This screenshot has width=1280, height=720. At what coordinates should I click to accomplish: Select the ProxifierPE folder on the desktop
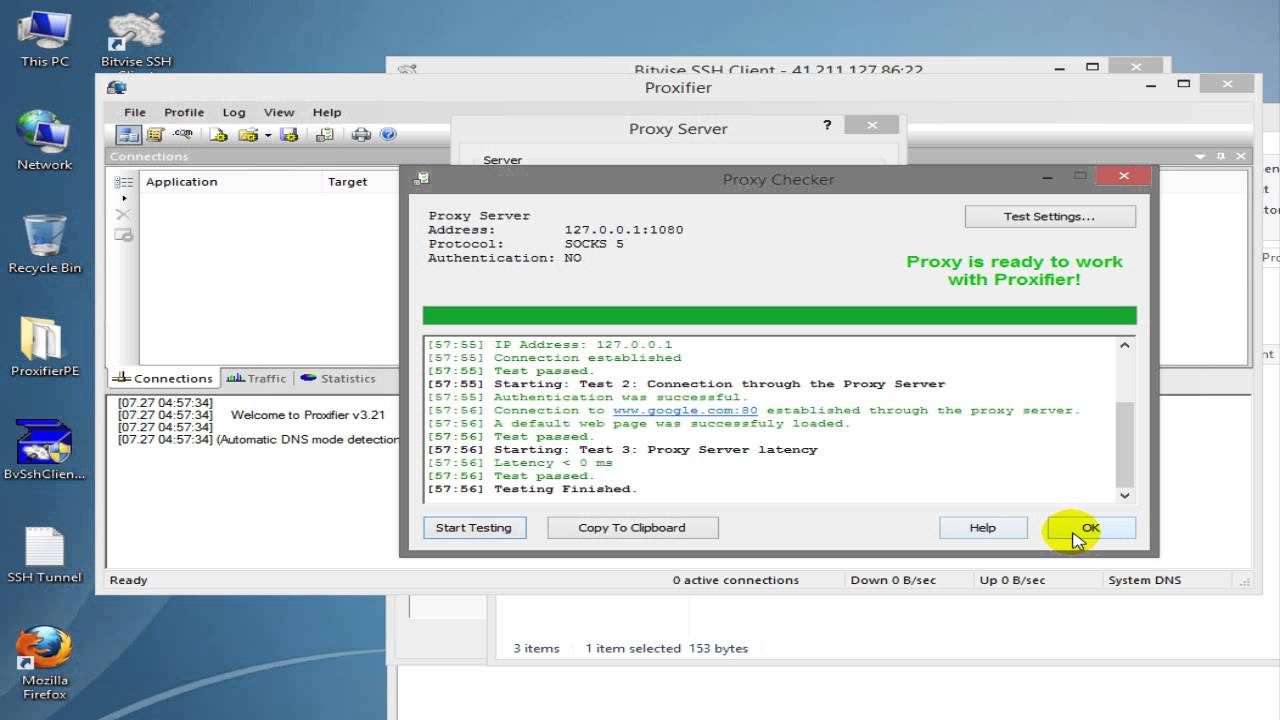(x=45, y=347)
